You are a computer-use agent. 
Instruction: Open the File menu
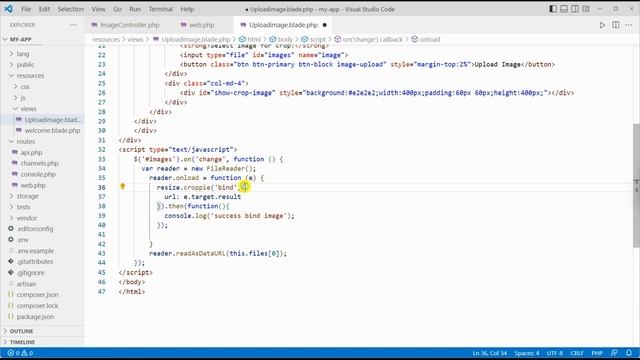[26, 9]
